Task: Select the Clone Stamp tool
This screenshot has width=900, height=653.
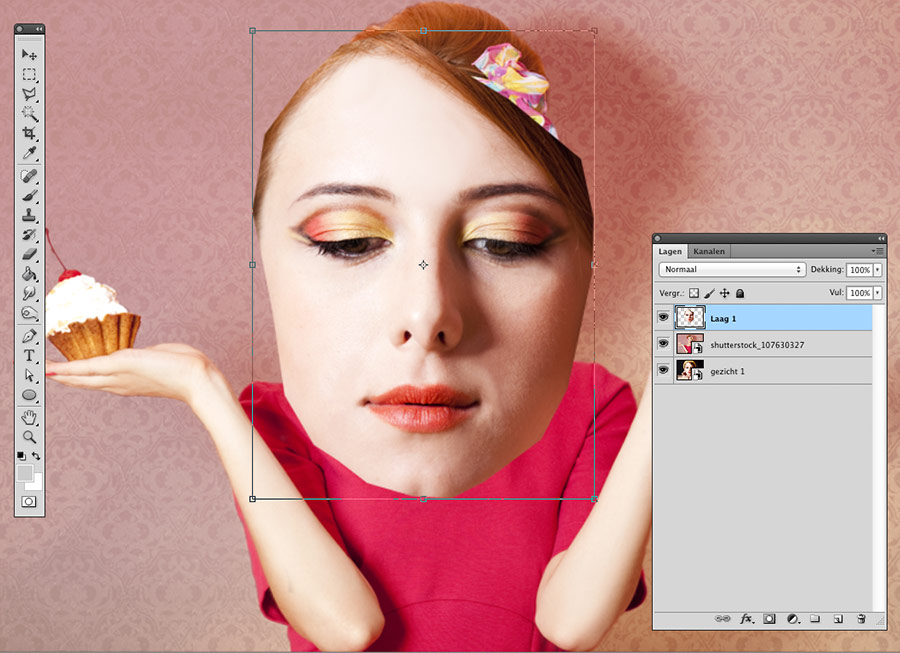Action: point(29,215)
